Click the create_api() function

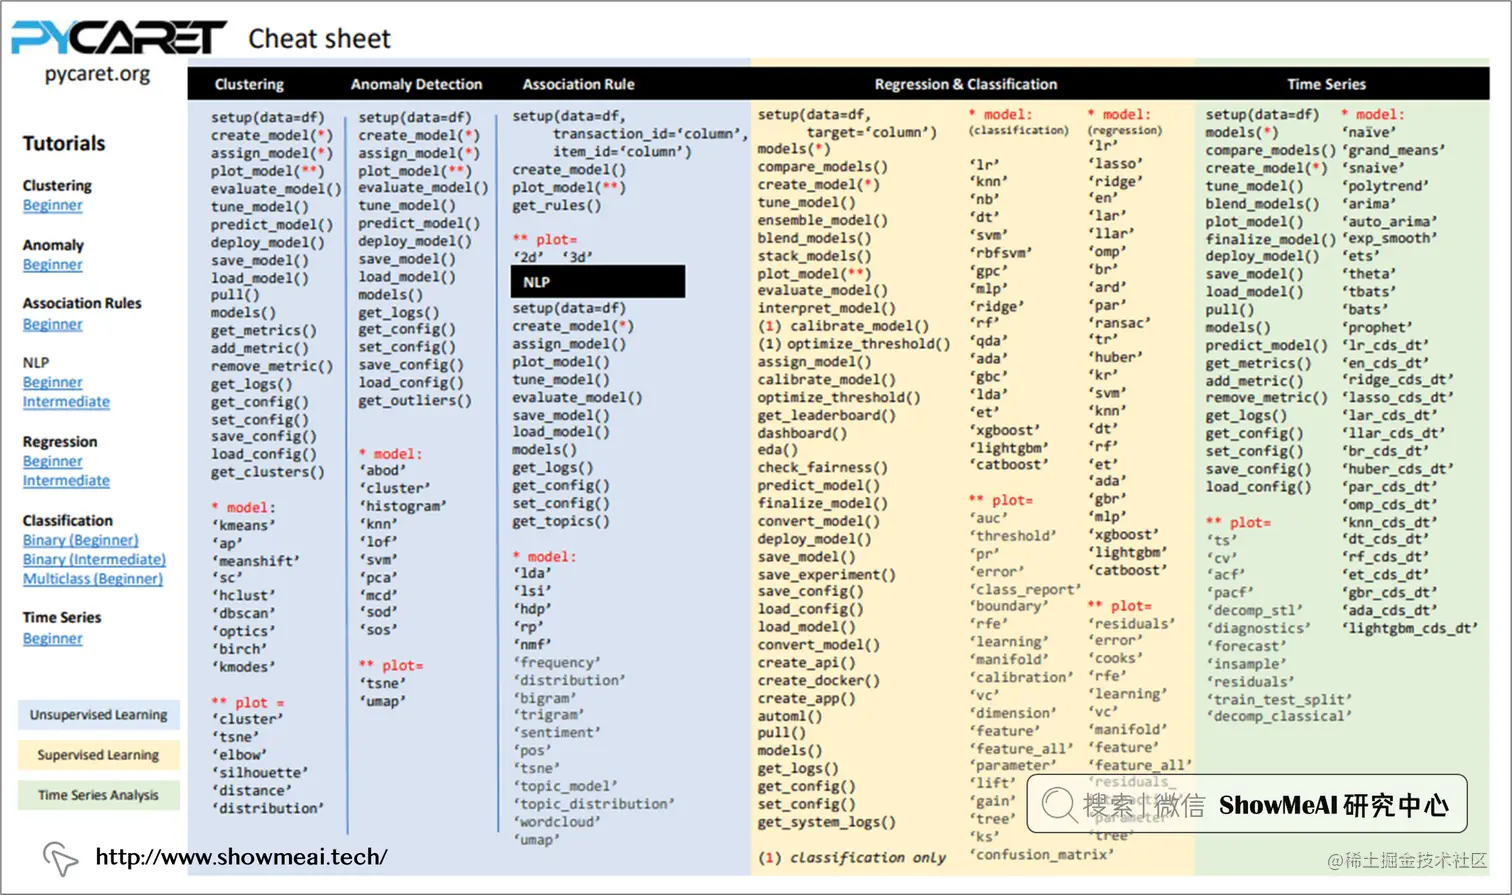pyautogui.click(x=806, y=663)
